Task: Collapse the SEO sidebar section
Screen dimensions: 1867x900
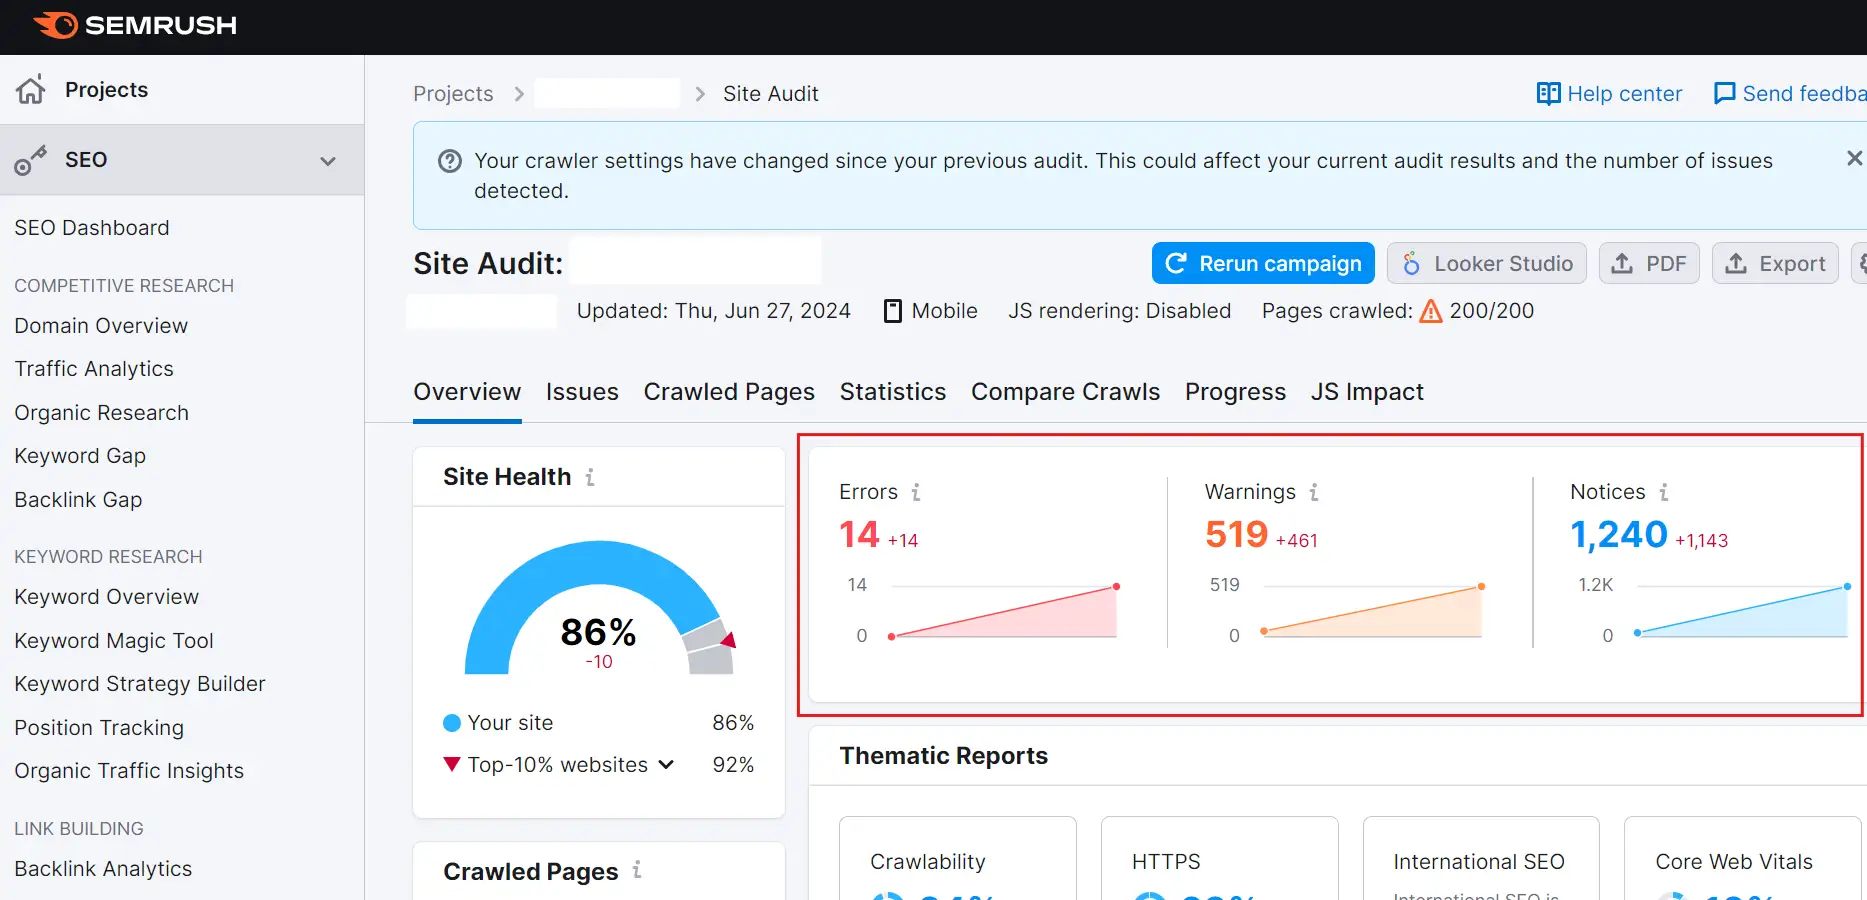Action: tap(327, 161)
